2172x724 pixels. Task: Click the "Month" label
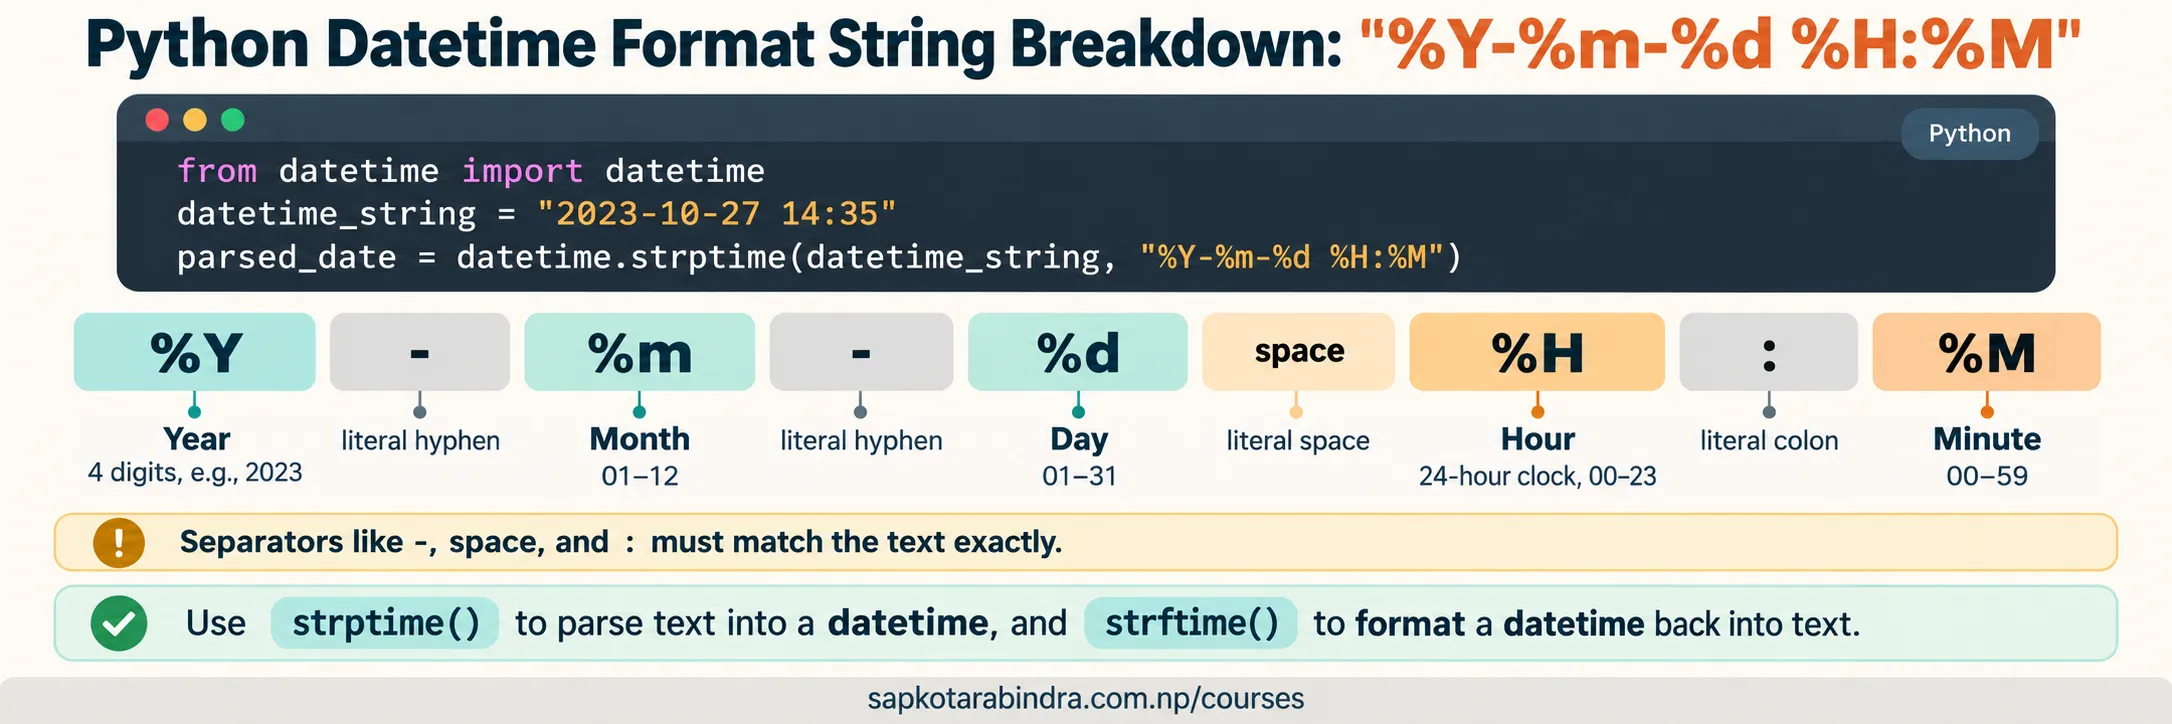click(640, 439)
